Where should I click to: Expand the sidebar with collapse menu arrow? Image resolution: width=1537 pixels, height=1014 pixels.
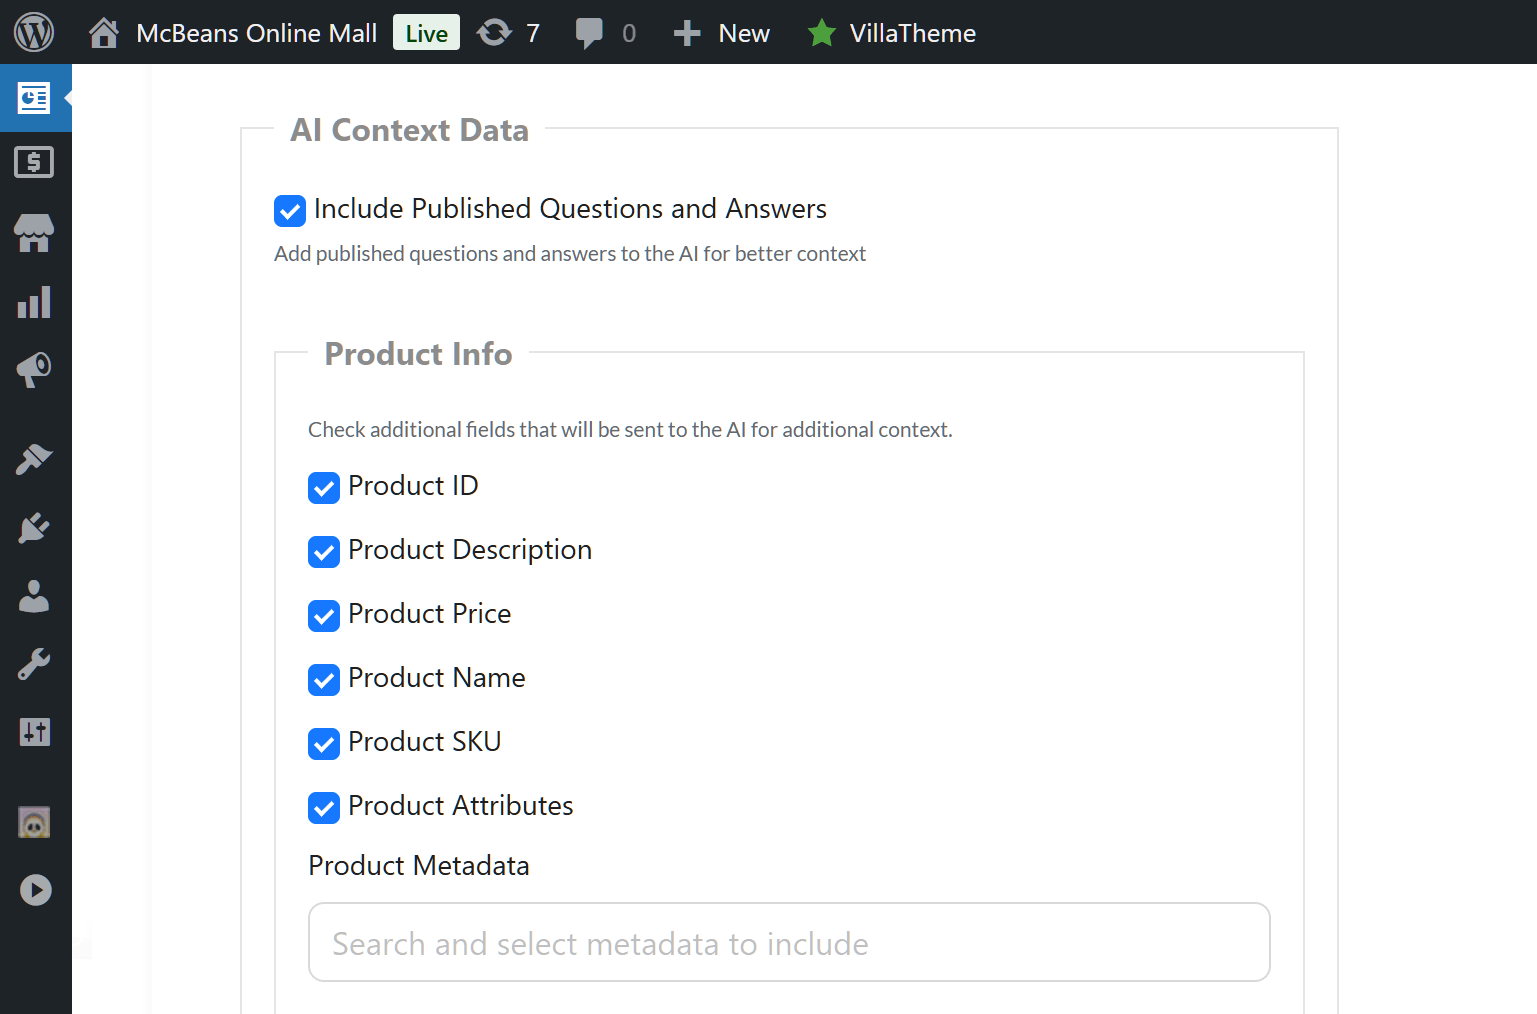35,890
